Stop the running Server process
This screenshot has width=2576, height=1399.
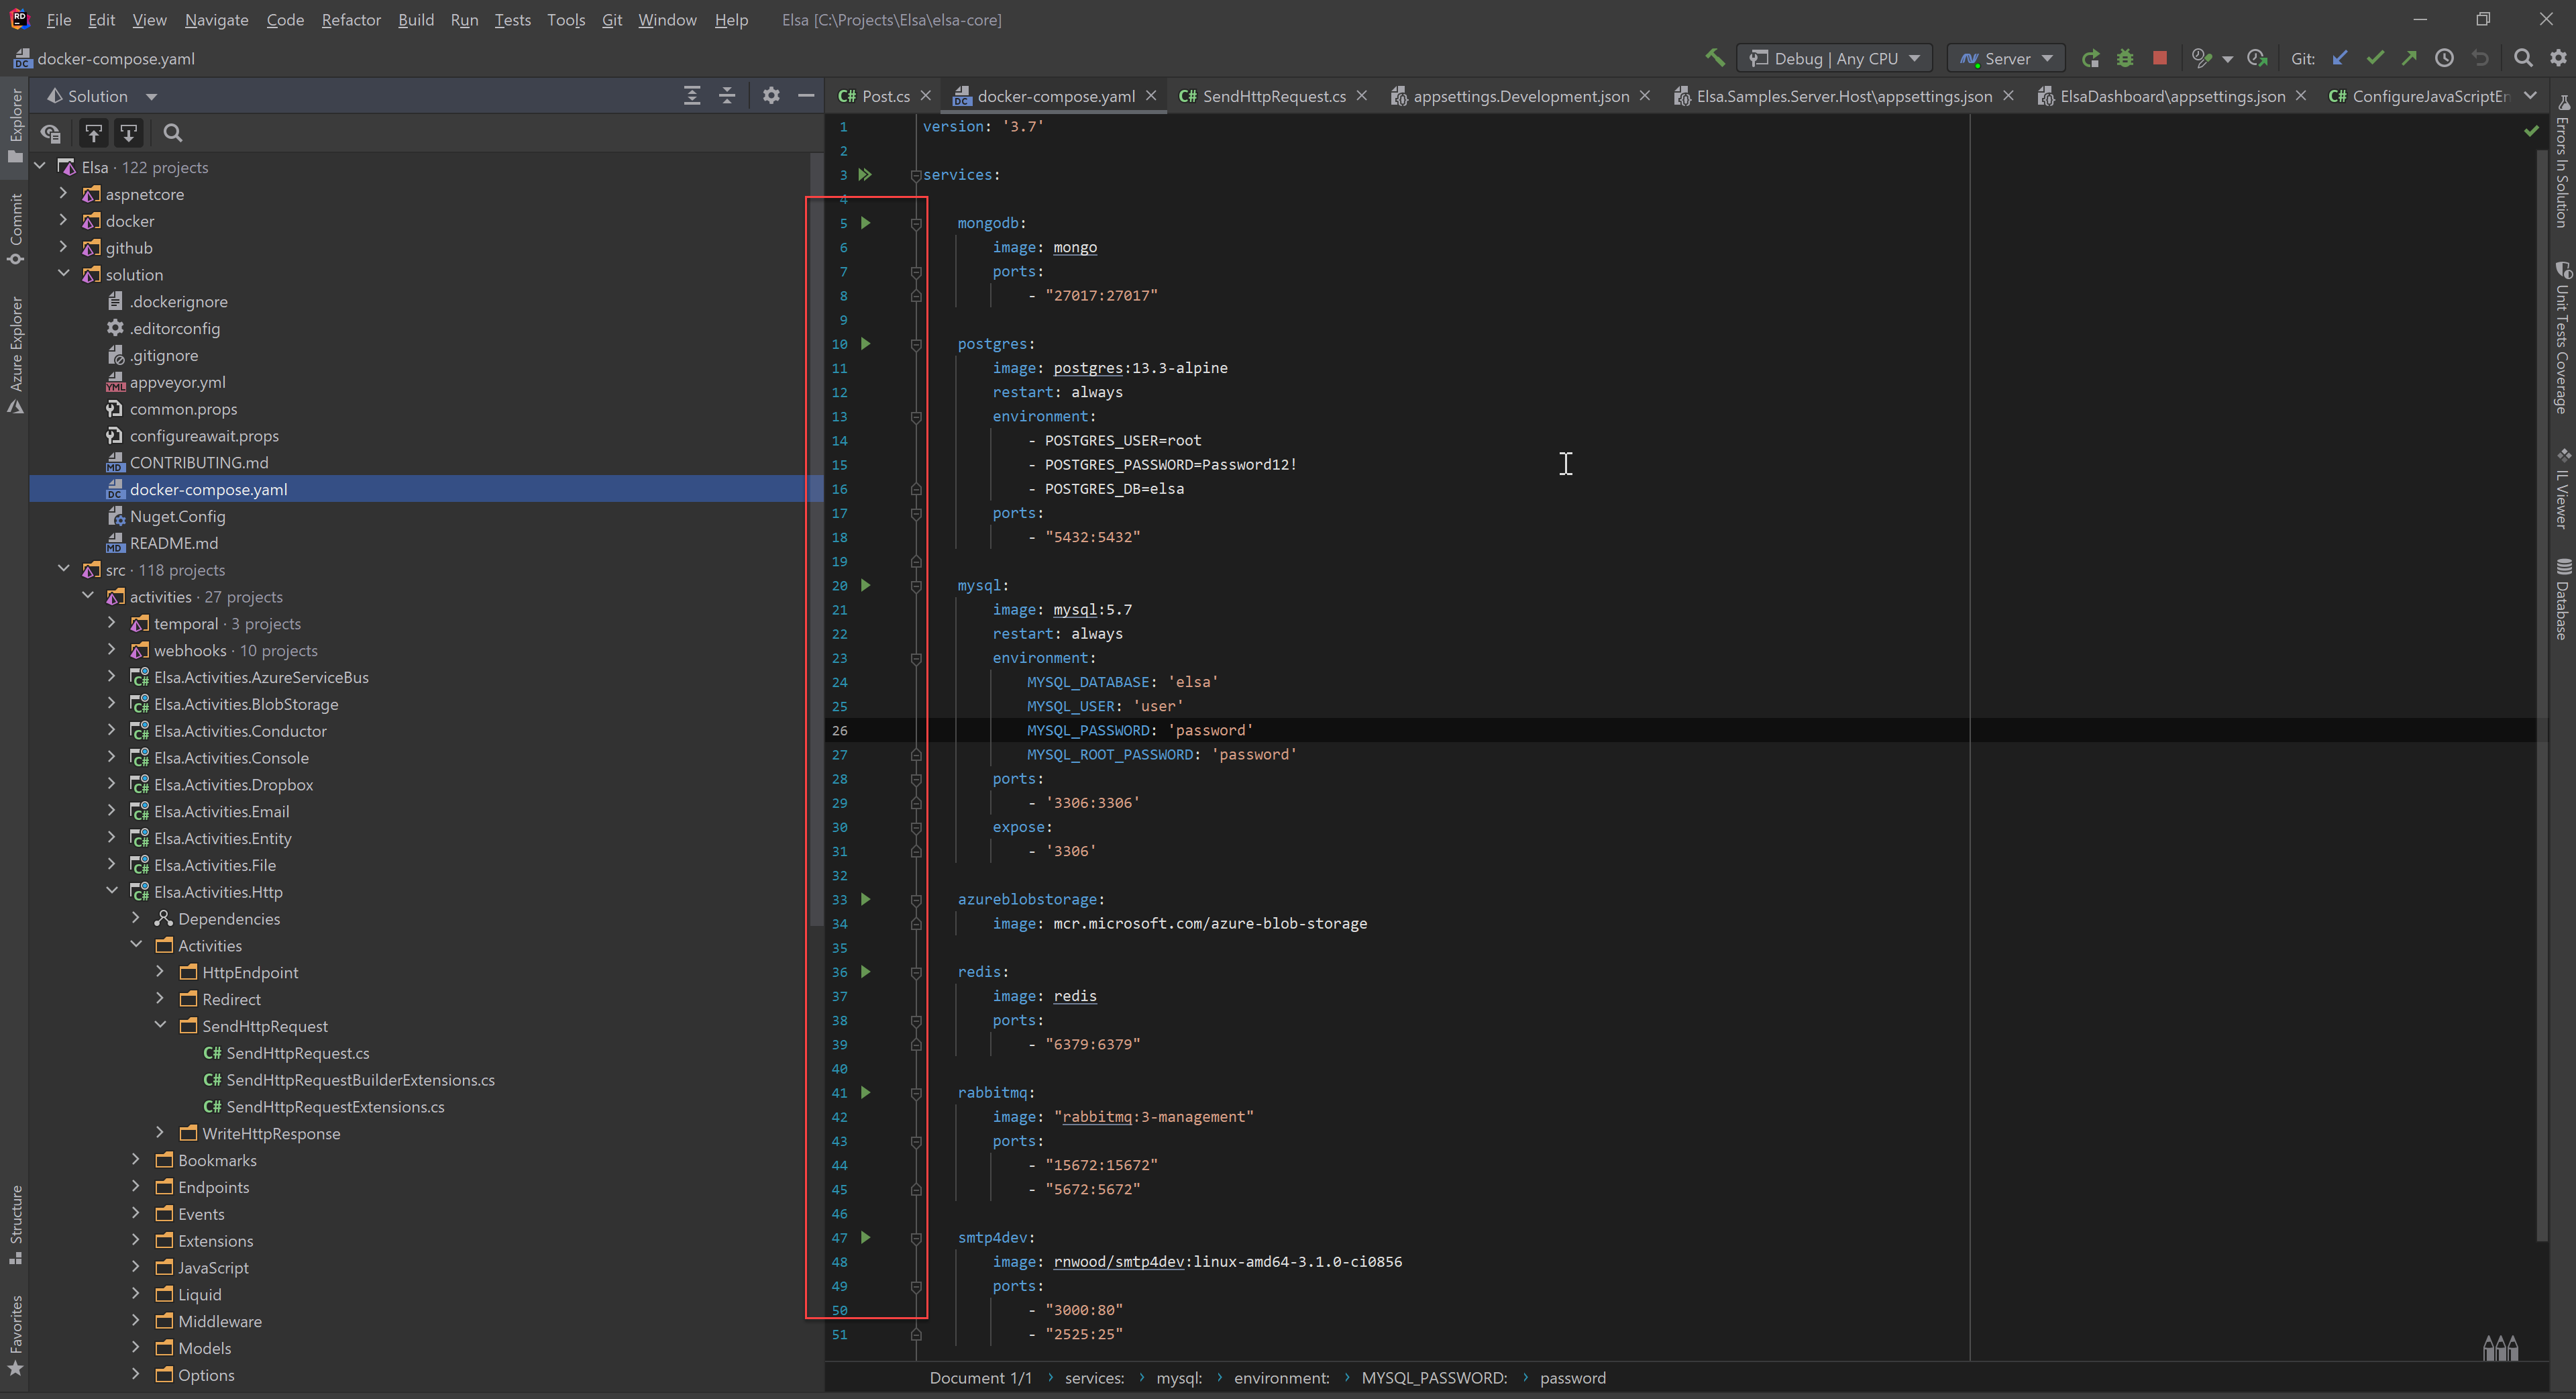click(x=2159, y=58)
